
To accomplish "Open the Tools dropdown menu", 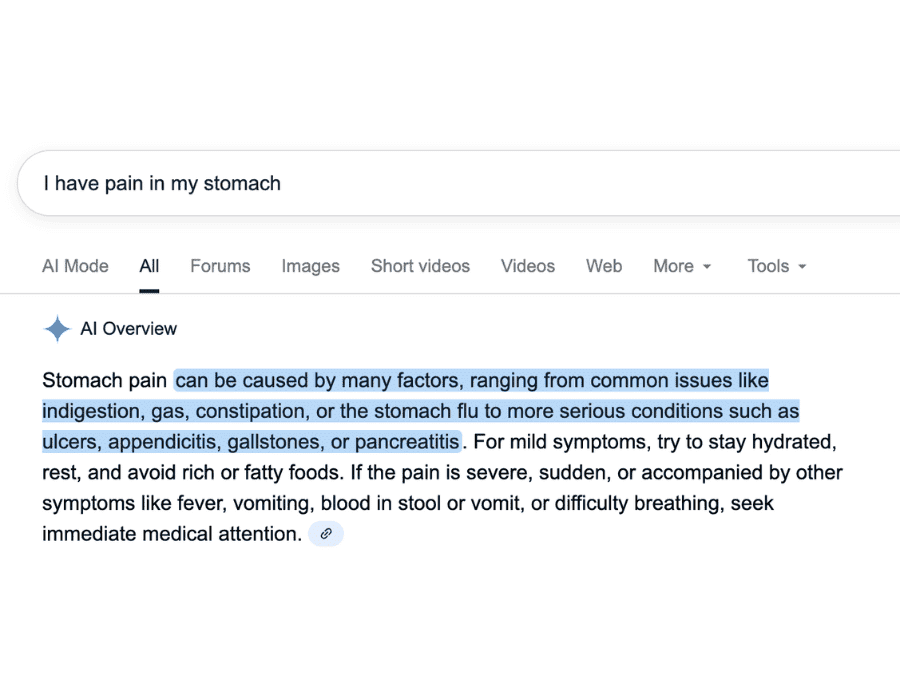I will point(770,266).
